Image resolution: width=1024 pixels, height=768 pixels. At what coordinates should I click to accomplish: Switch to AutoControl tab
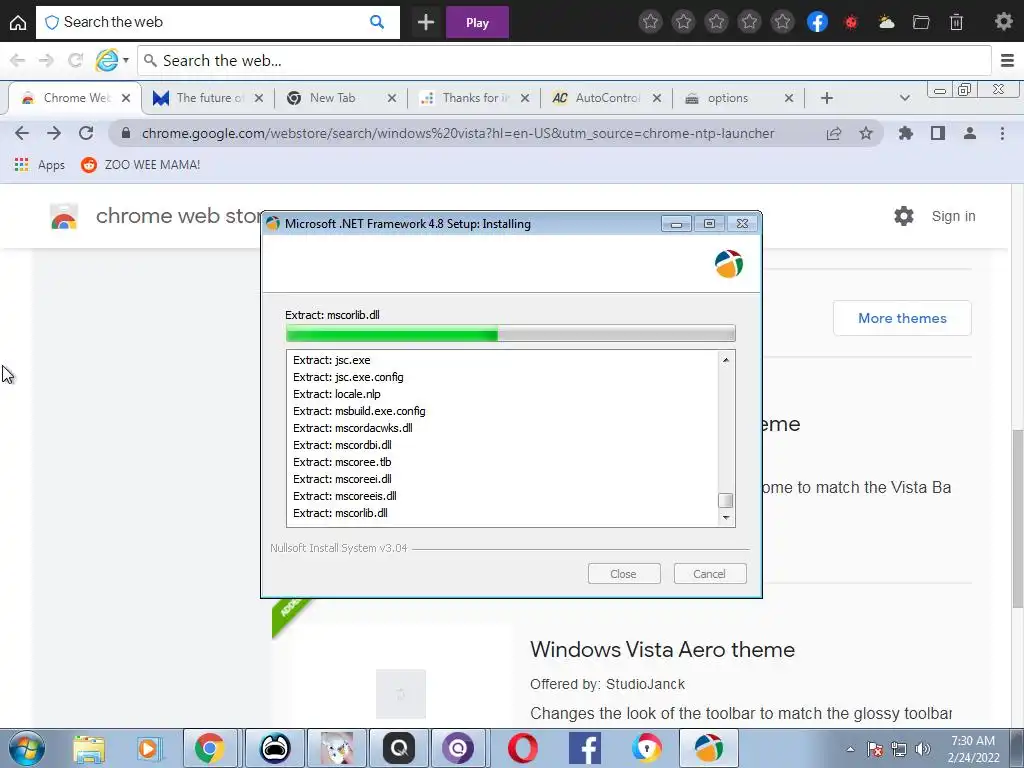click(x=607, y=98)
